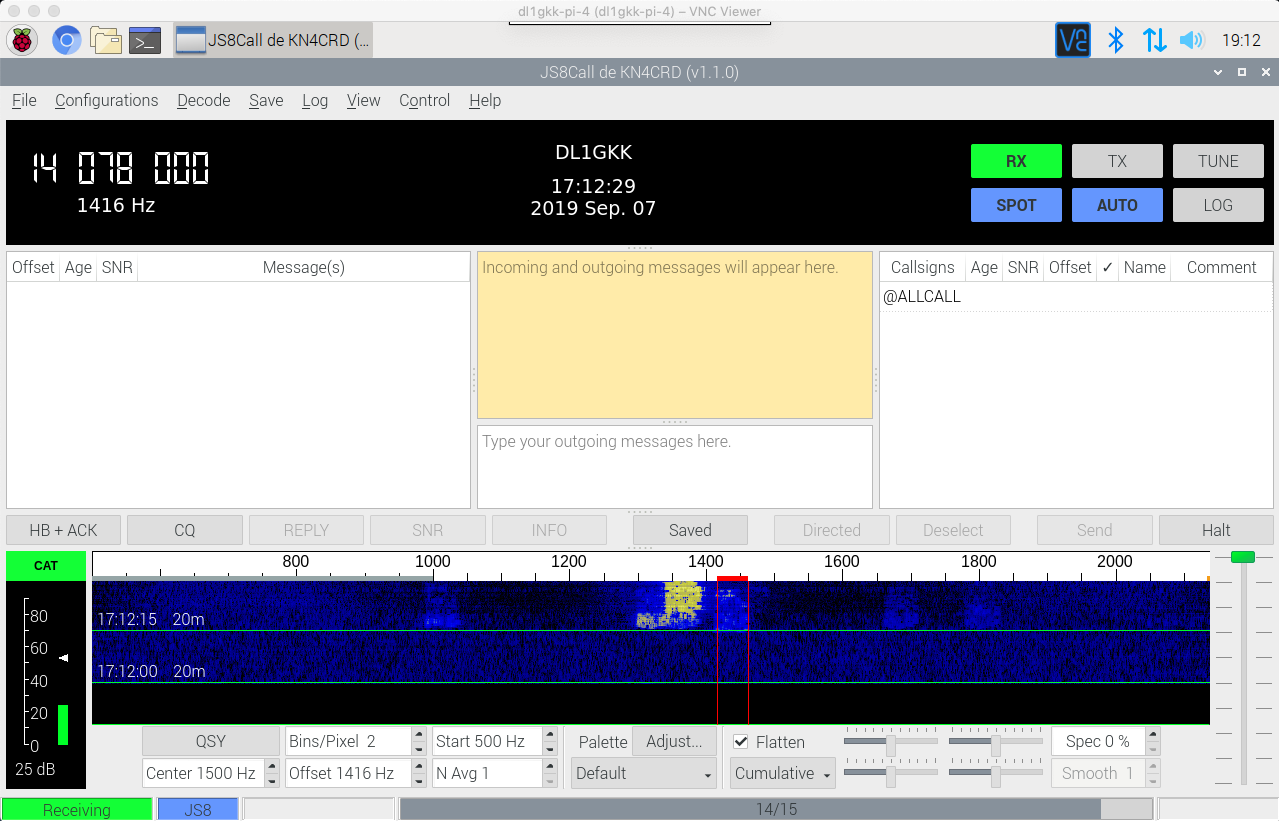Toggle the blue SPOT button
The height and width of the screenshot is (821, 1279).
coord(1016,205)
